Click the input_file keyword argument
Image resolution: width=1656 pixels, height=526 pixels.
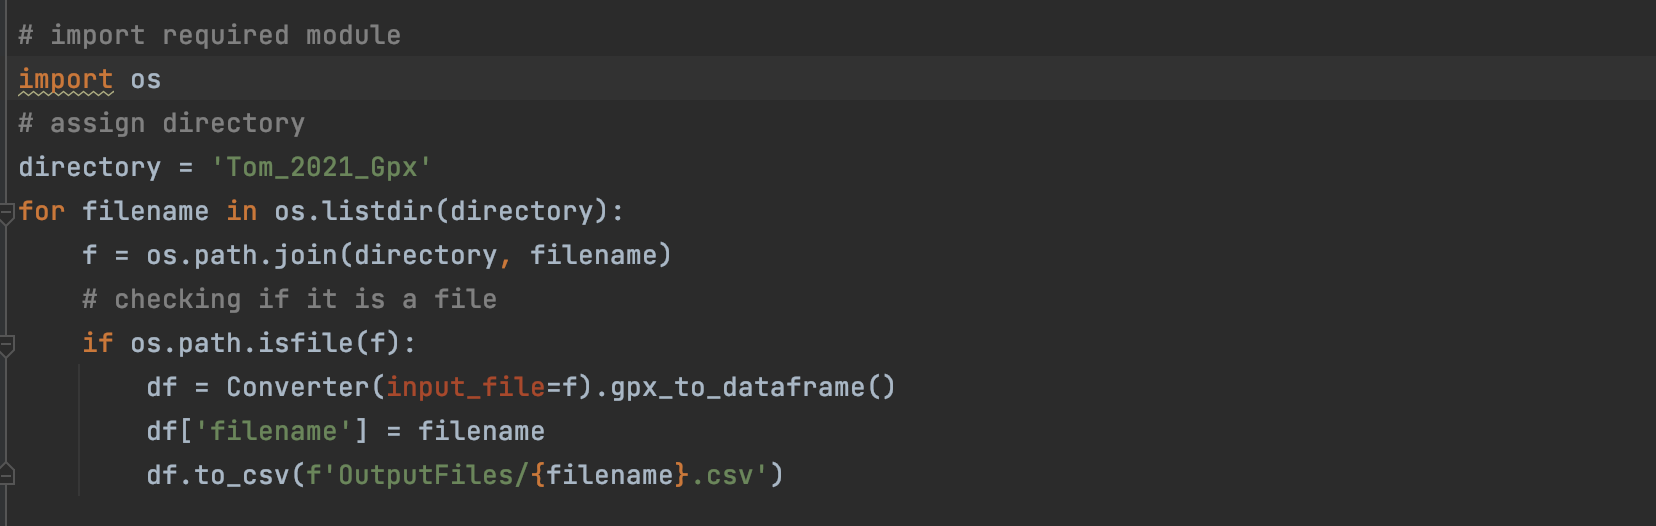(x=465, y=387)
